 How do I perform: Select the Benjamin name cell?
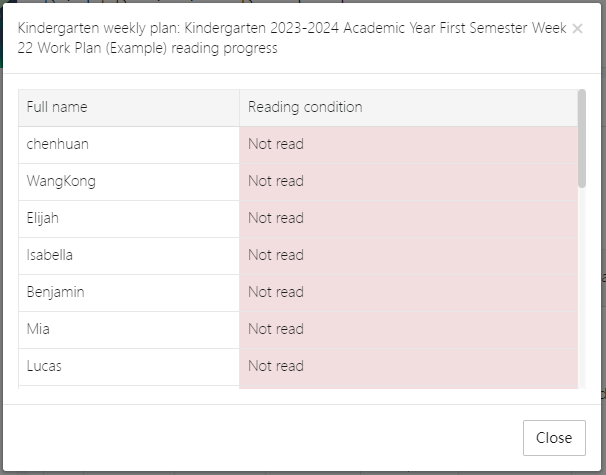click(x=129, y=292)
